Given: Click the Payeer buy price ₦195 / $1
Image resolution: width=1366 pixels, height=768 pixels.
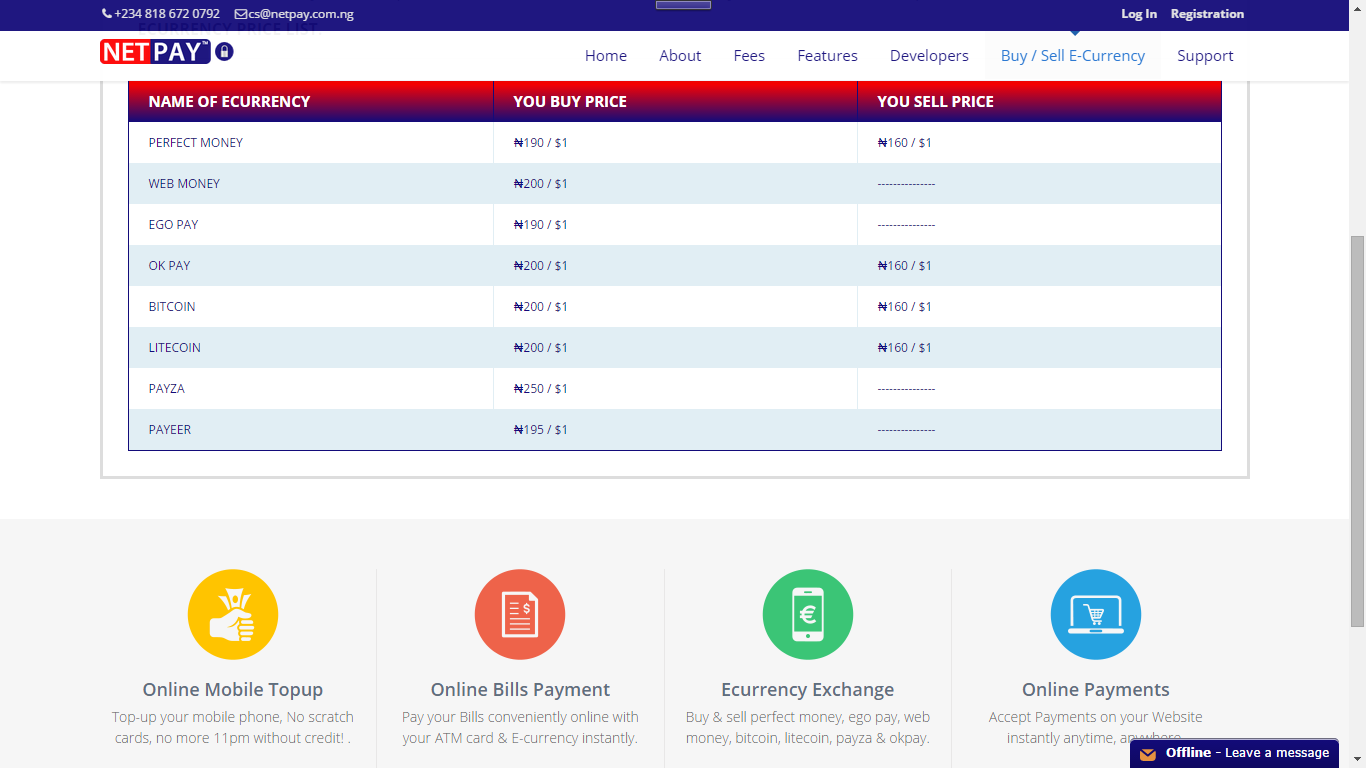Looking at the screenshot, I should coord(540,430).
